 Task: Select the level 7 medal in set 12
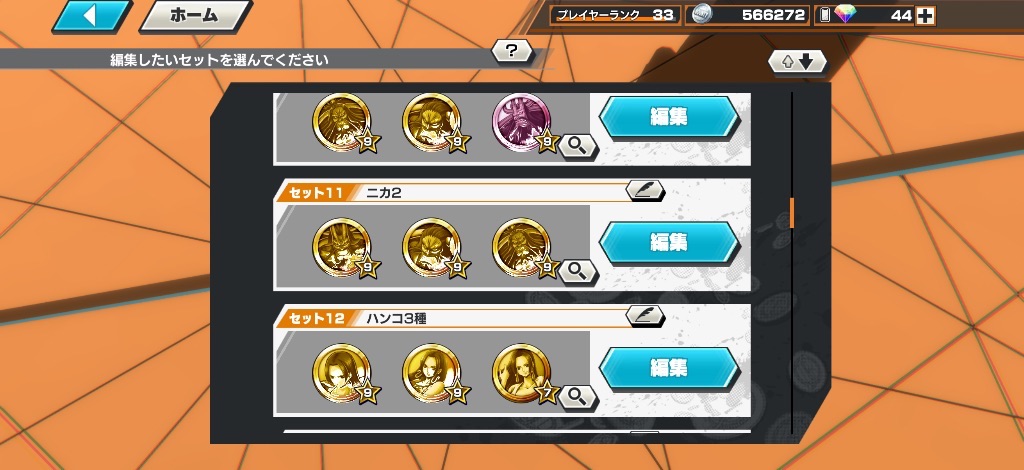(522, 373)
